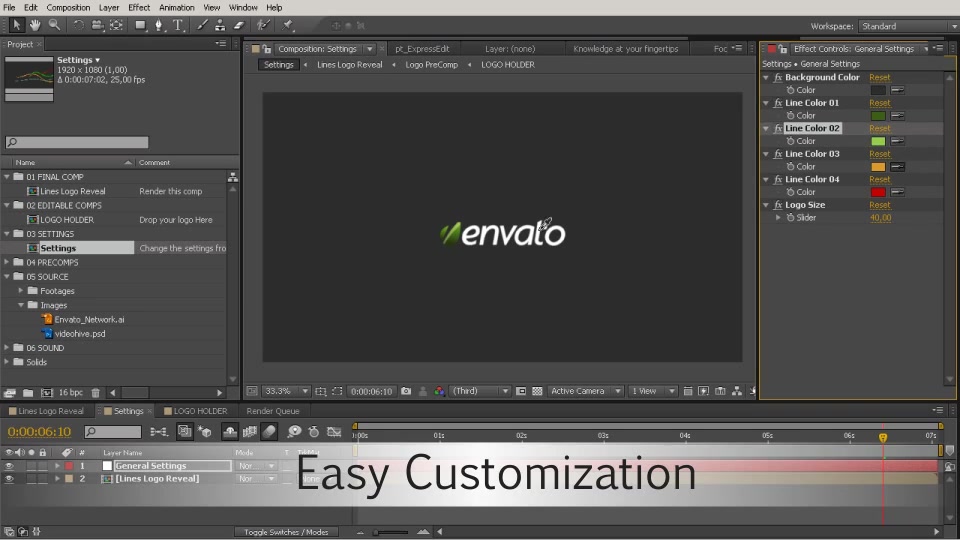Screen dimensions: 960x540
Task: Select the Eraser tool
Action: coord(239,25)
